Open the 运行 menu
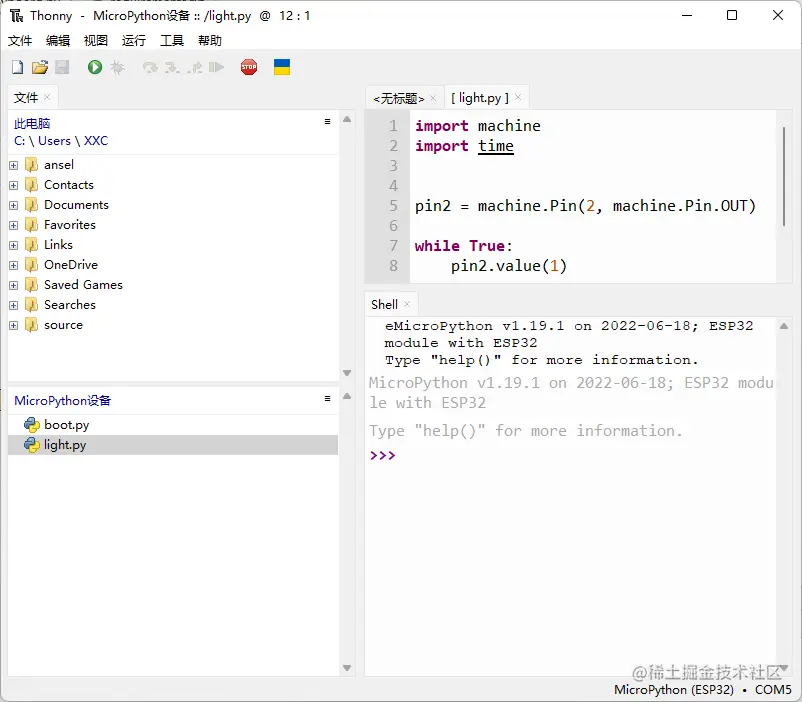Image resolution: width=802 pixels, height=702 pixels. click(134, 40)
